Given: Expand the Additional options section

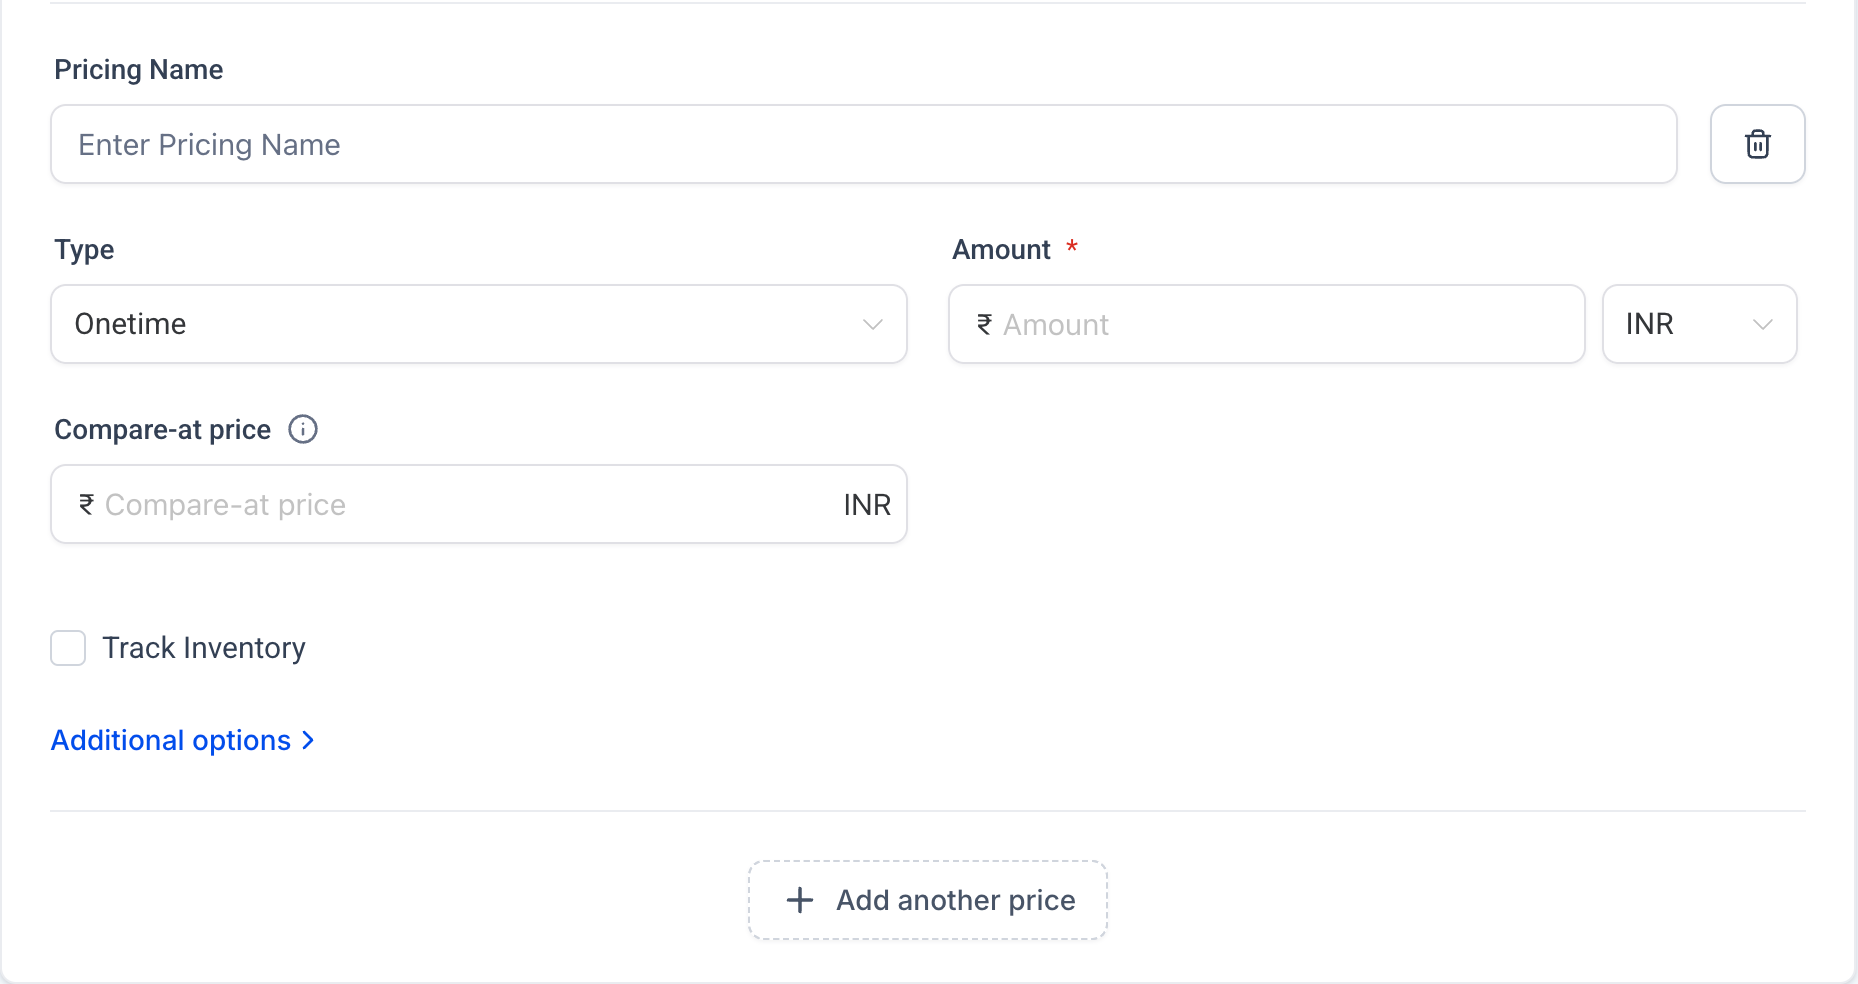Looking at the screenshot, I should click(171, 740).
